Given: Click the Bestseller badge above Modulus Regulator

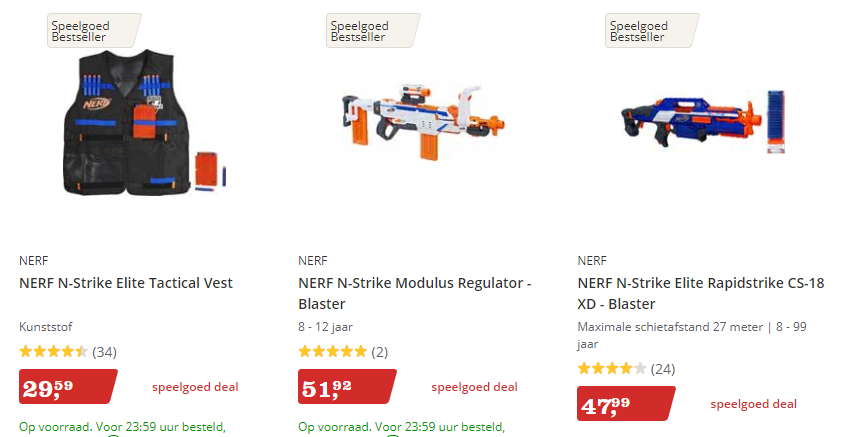Looking at the screenshot, I should pos(370,31).
